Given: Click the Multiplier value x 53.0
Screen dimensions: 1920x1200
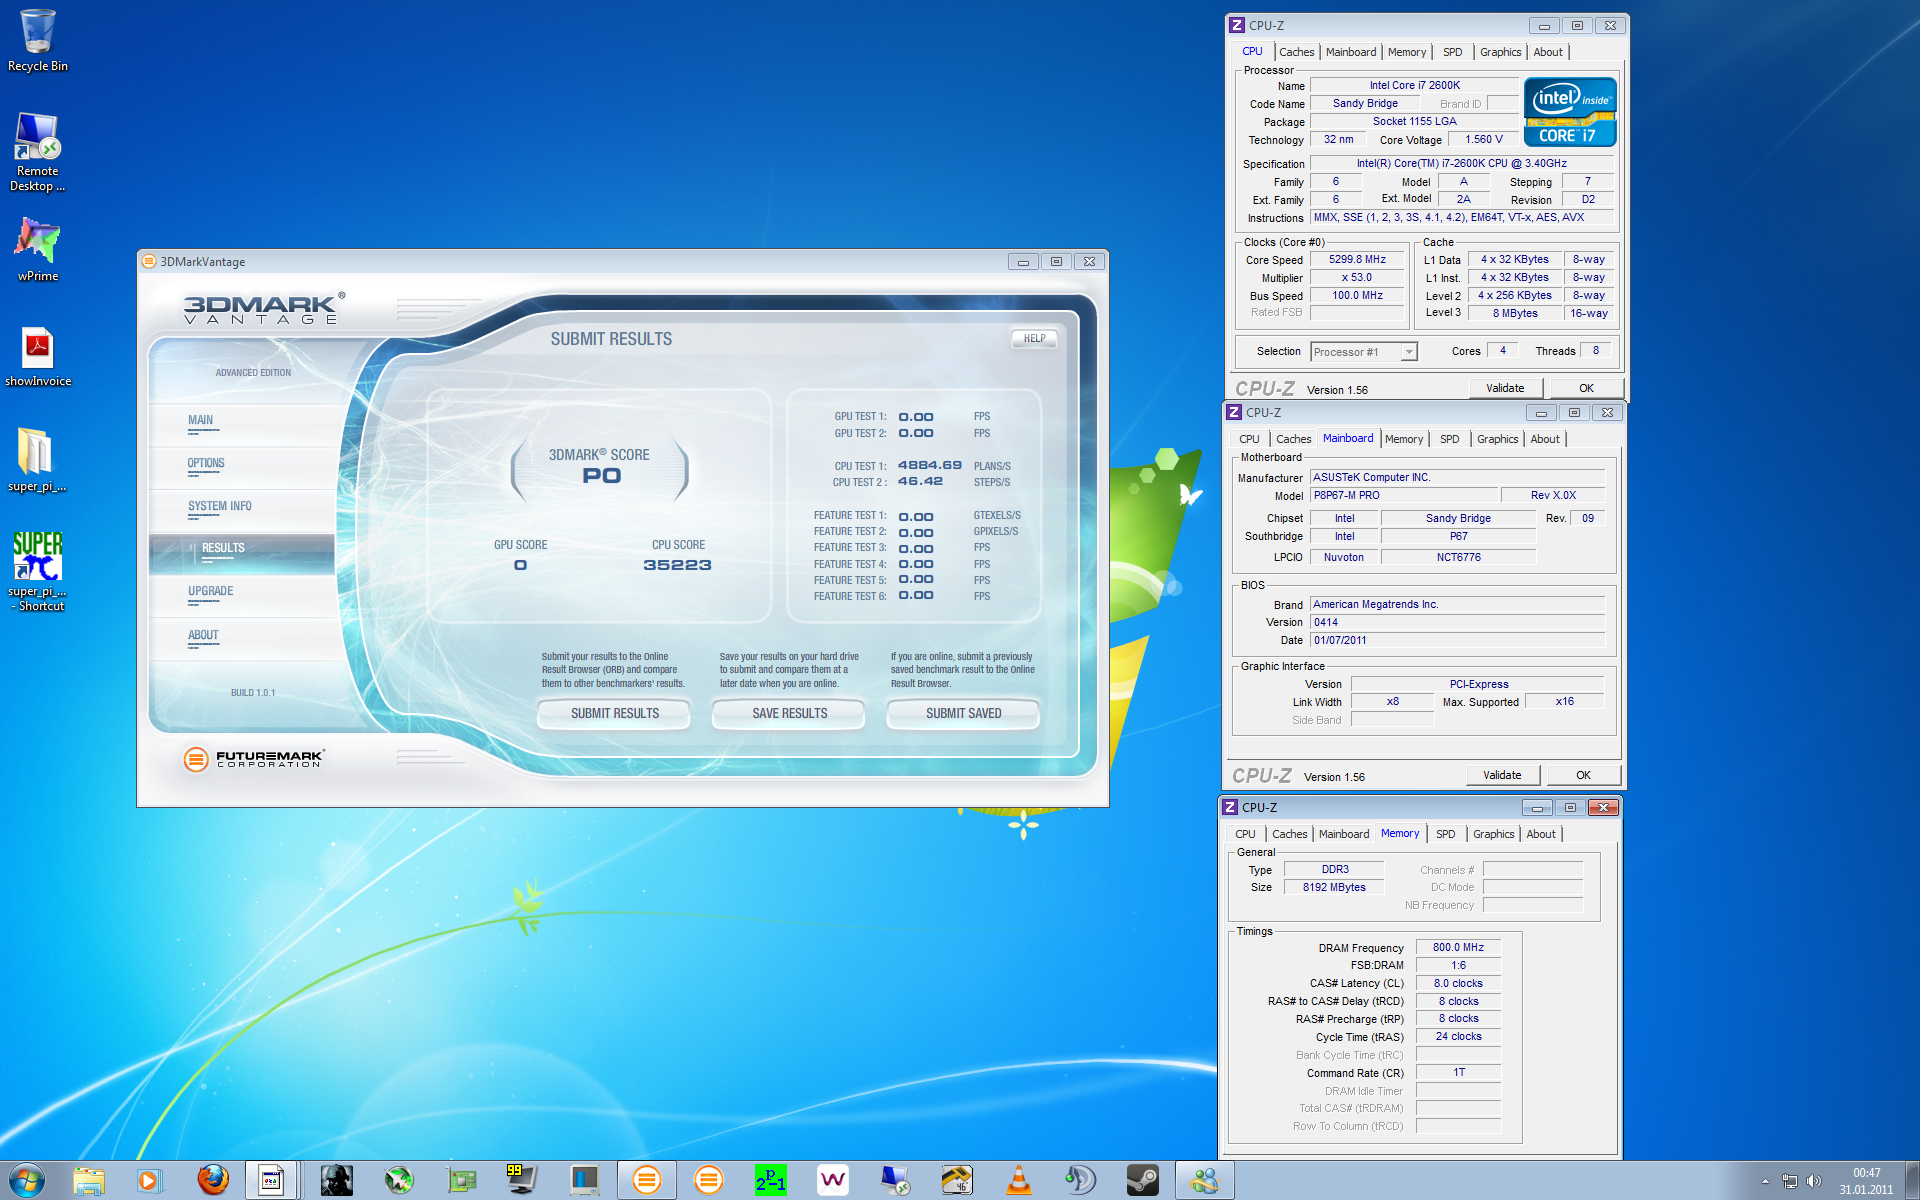Looking at the screenshot, I should click(x=1357, y=278).
